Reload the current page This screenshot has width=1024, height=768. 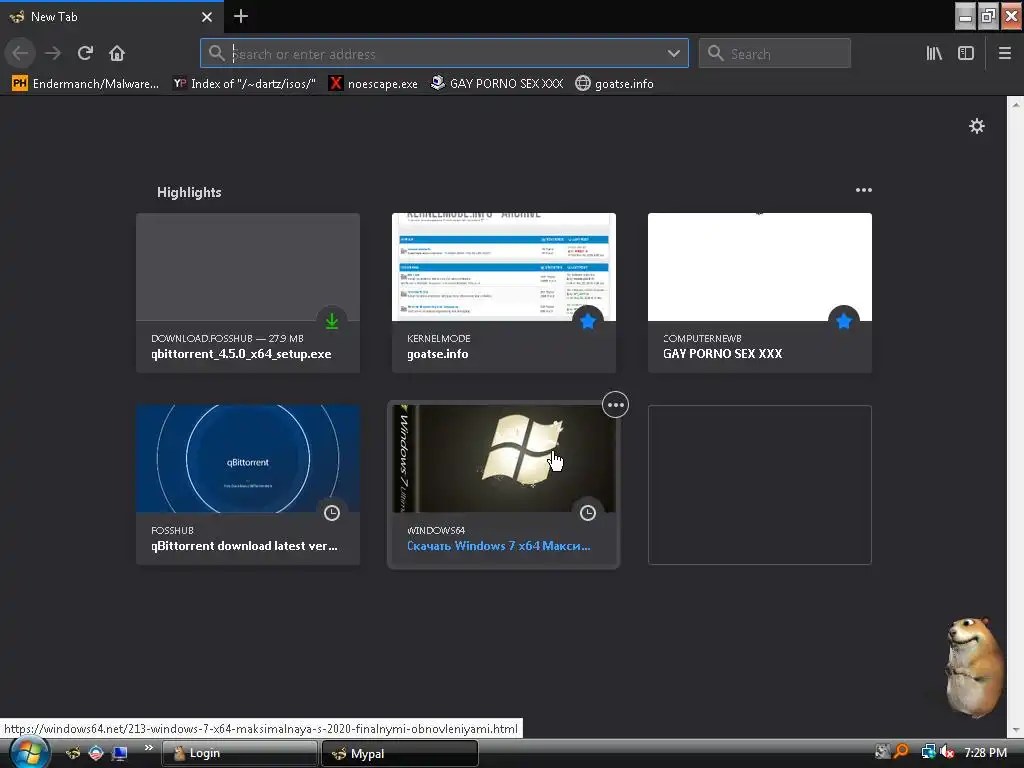(85, 53)
